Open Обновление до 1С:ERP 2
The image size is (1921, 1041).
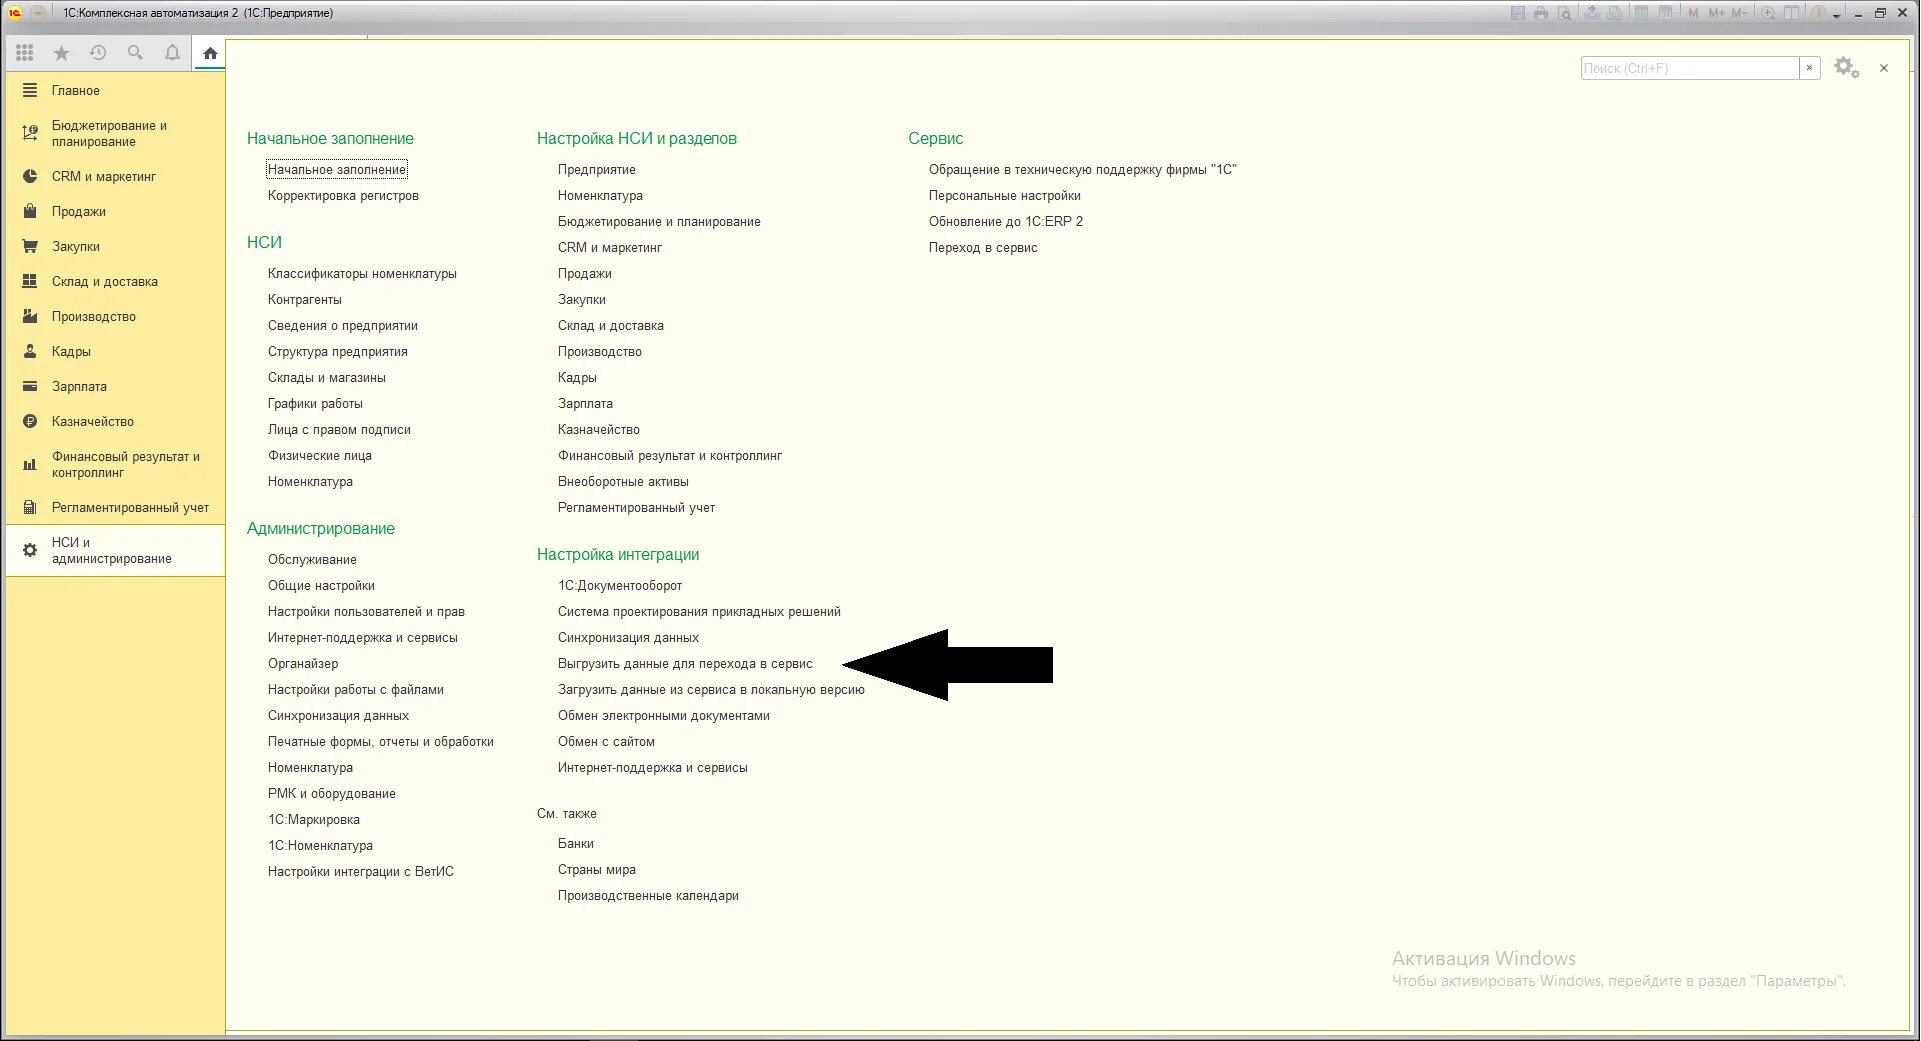click(x=1006, y=221)
